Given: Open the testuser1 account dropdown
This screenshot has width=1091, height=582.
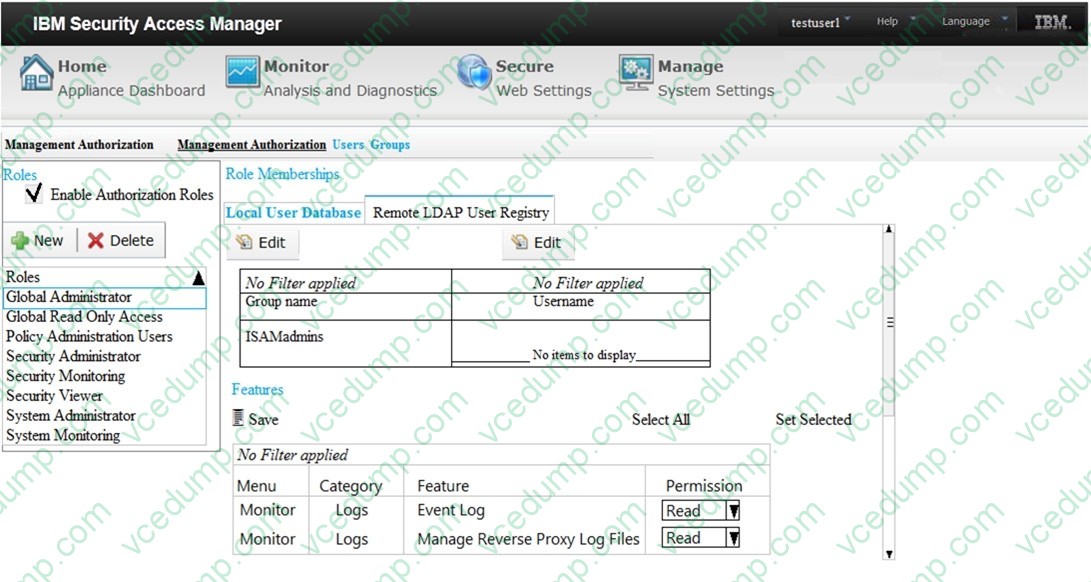Looking at the screenshot, I should (847, 21).
